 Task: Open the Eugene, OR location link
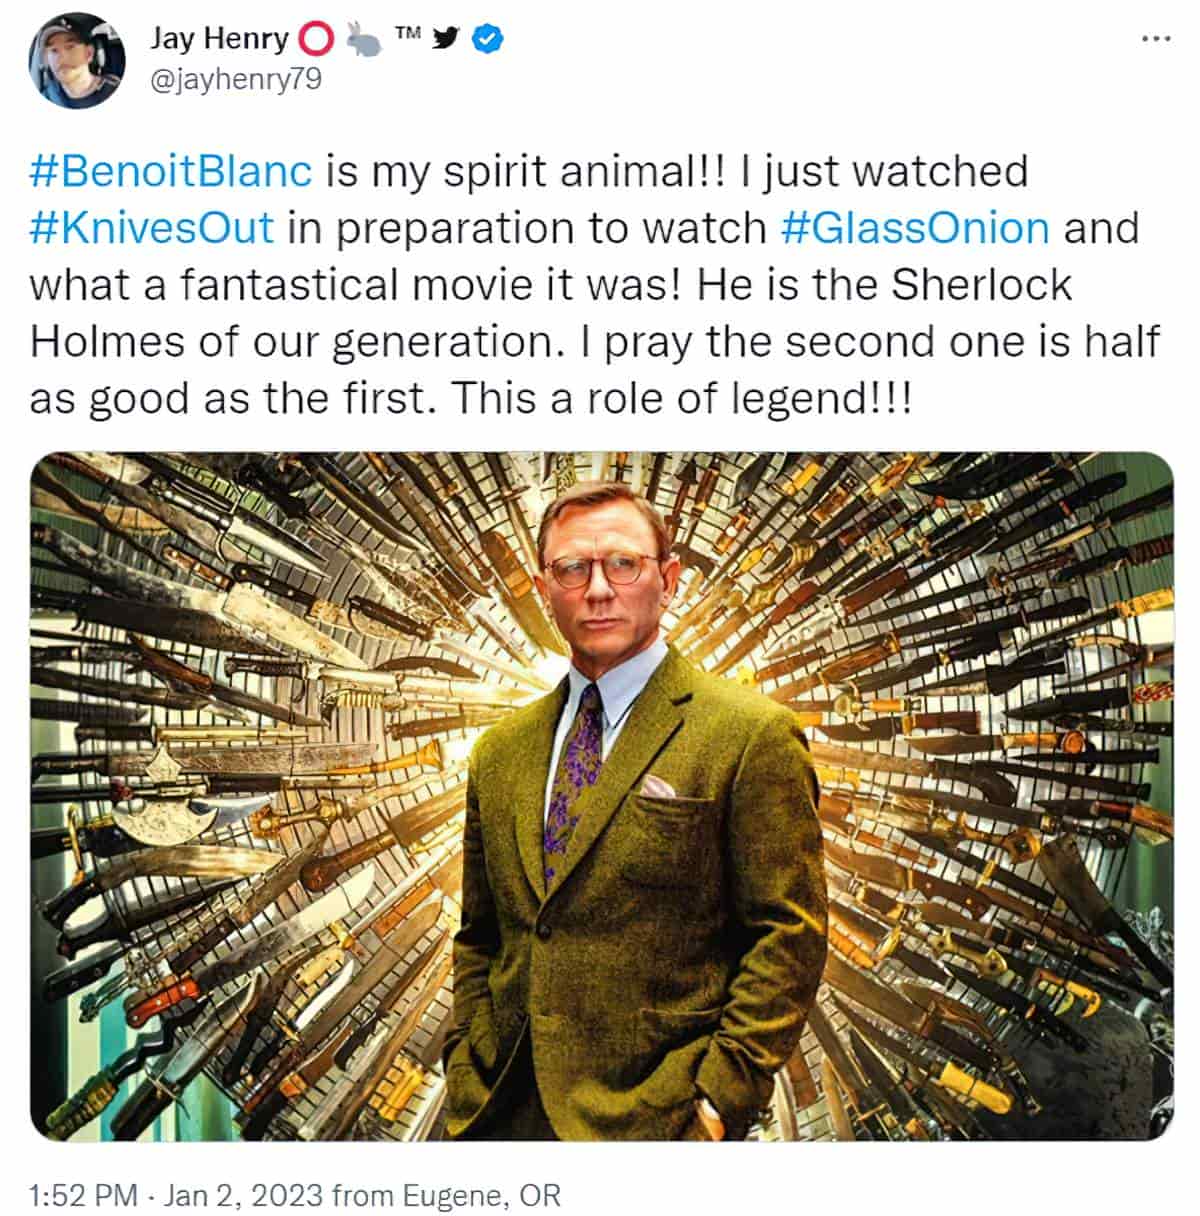point(482,1194)
